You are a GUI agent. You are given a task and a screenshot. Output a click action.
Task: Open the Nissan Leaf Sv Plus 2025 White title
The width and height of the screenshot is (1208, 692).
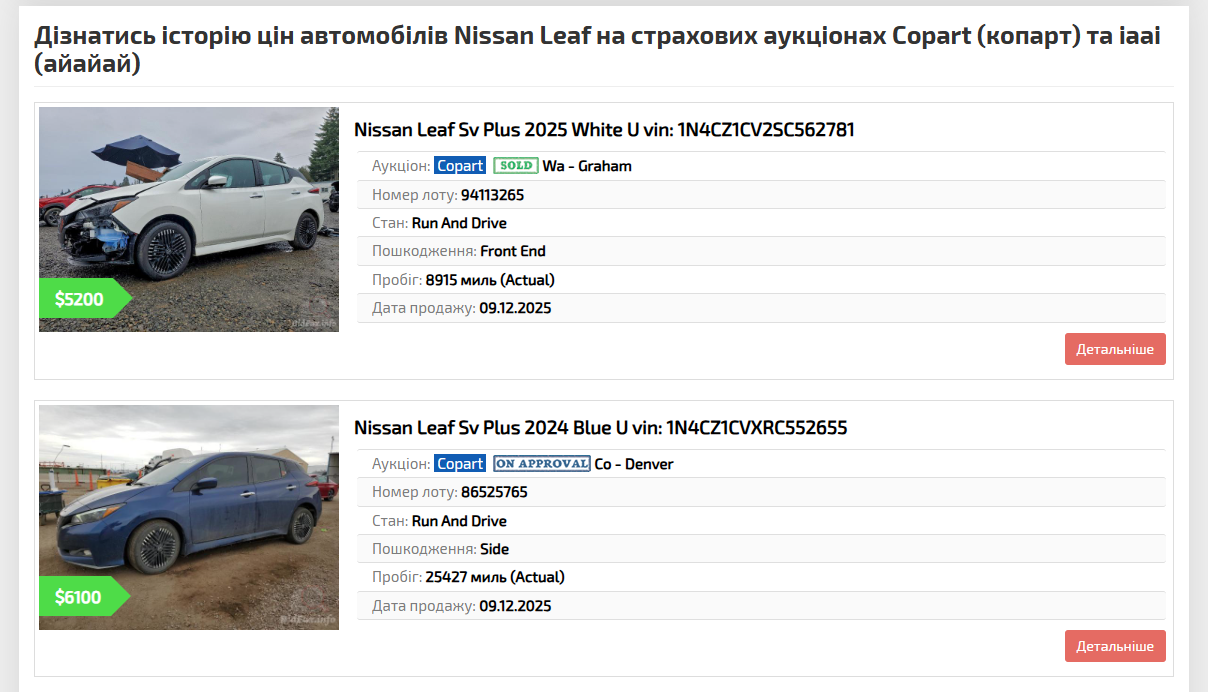(603, 130)
